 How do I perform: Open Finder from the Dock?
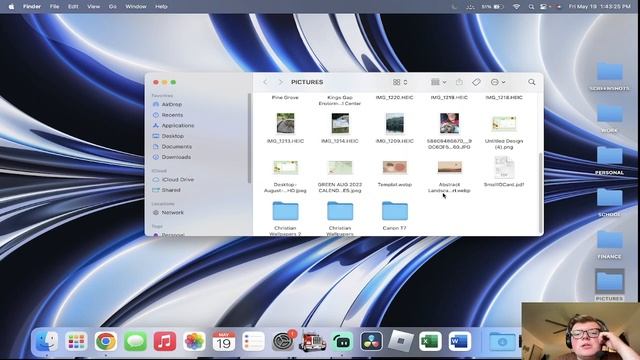point(47,341)
